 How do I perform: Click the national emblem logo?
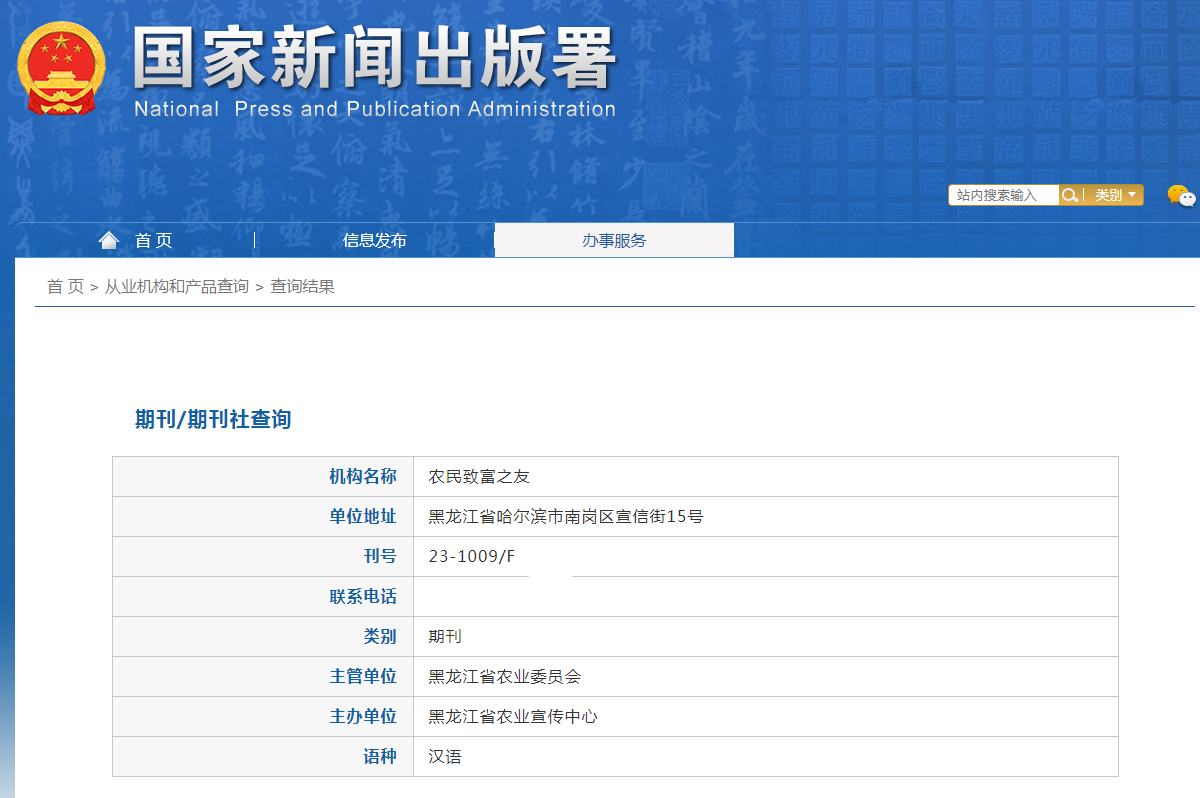[x=60, y=68]
